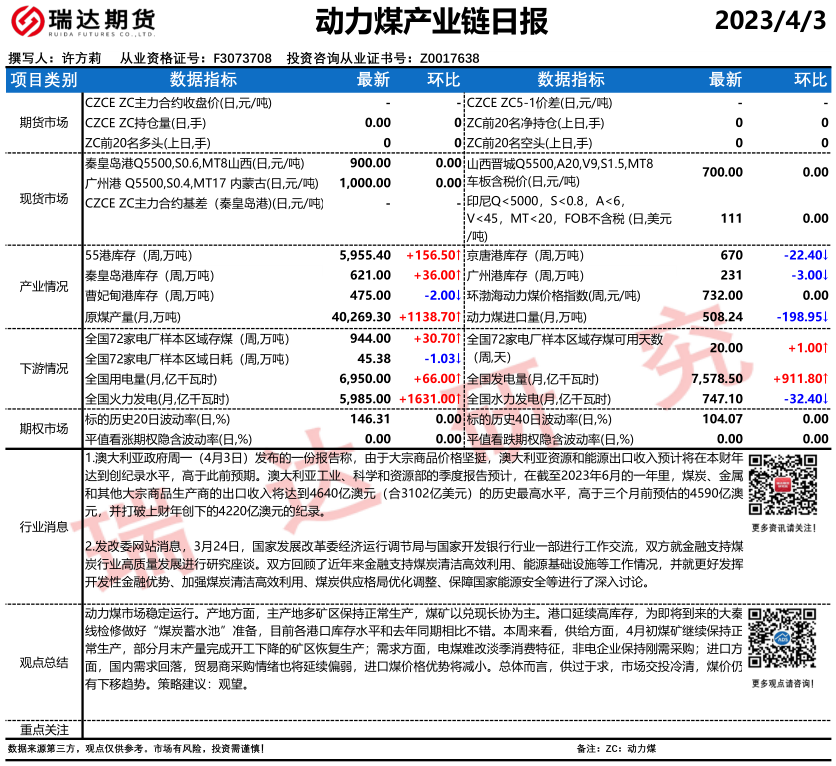Image resolution: width=836 pixels, height=766 pixels.
Task: Click the report date 2023/4/3
Action: pos(771,20)
